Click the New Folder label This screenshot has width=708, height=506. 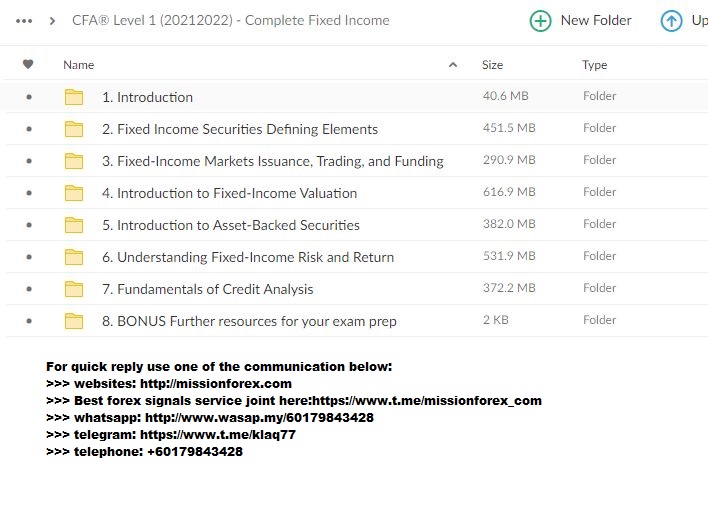point(596,20)
